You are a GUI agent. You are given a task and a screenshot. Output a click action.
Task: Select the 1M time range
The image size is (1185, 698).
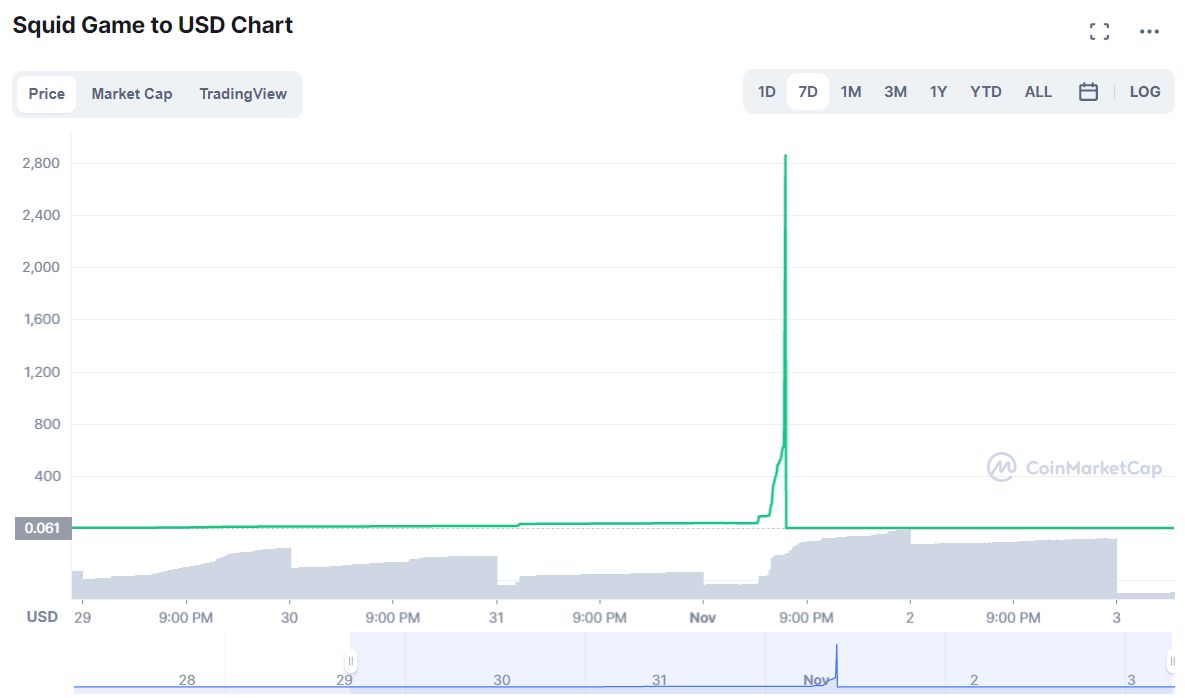(x=851, y=92)
